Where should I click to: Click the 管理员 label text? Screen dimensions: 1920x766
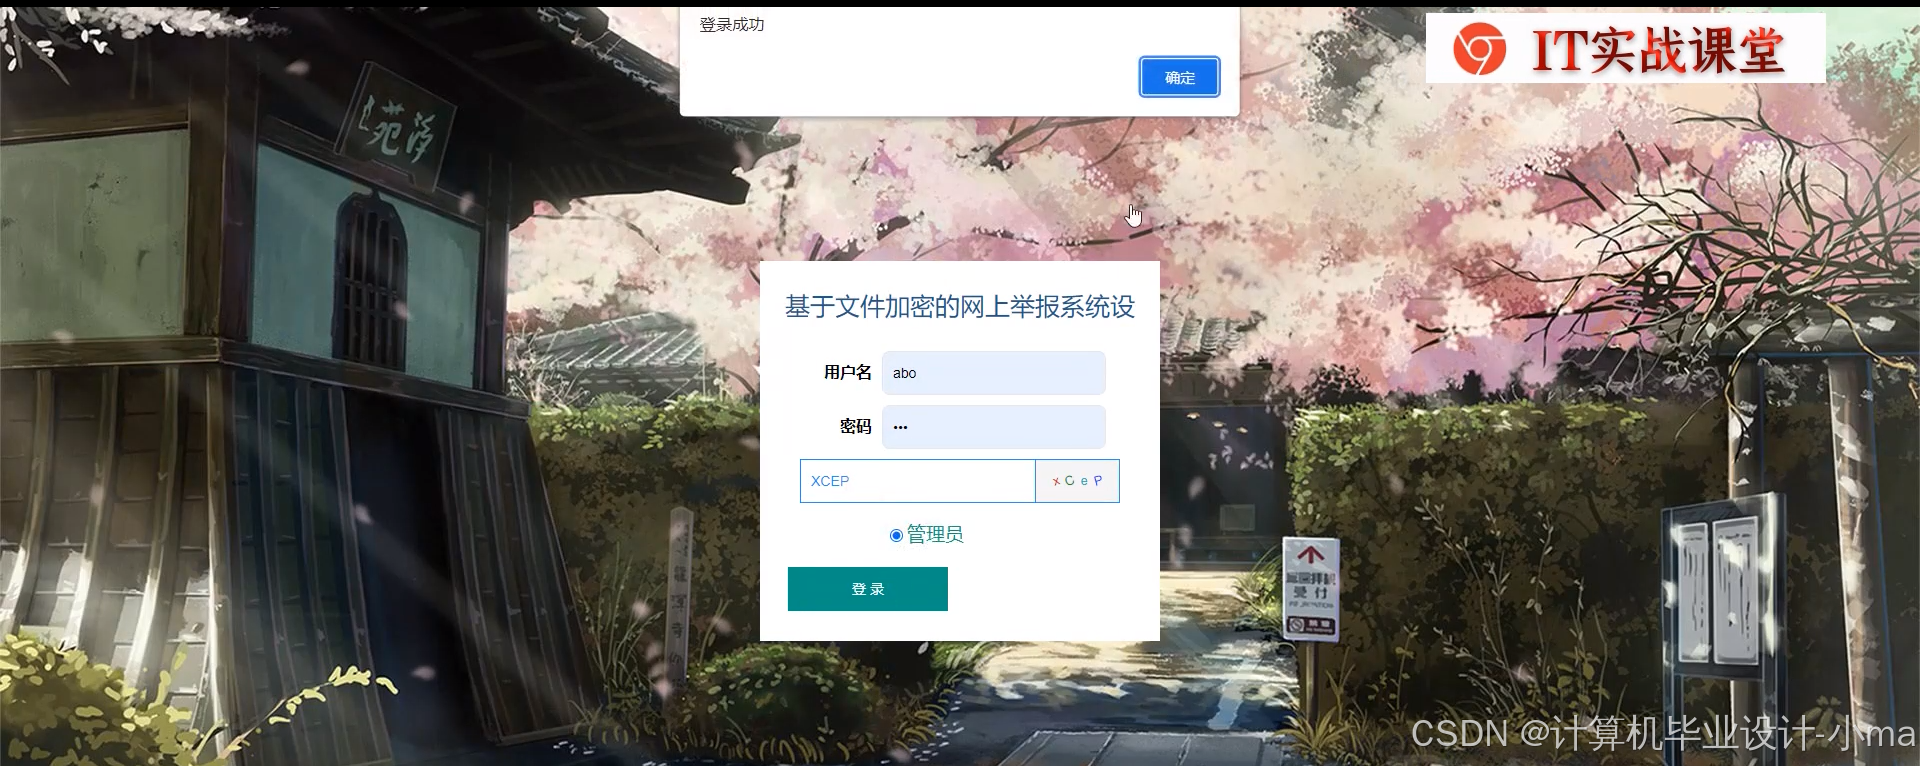tap(935, 535)
